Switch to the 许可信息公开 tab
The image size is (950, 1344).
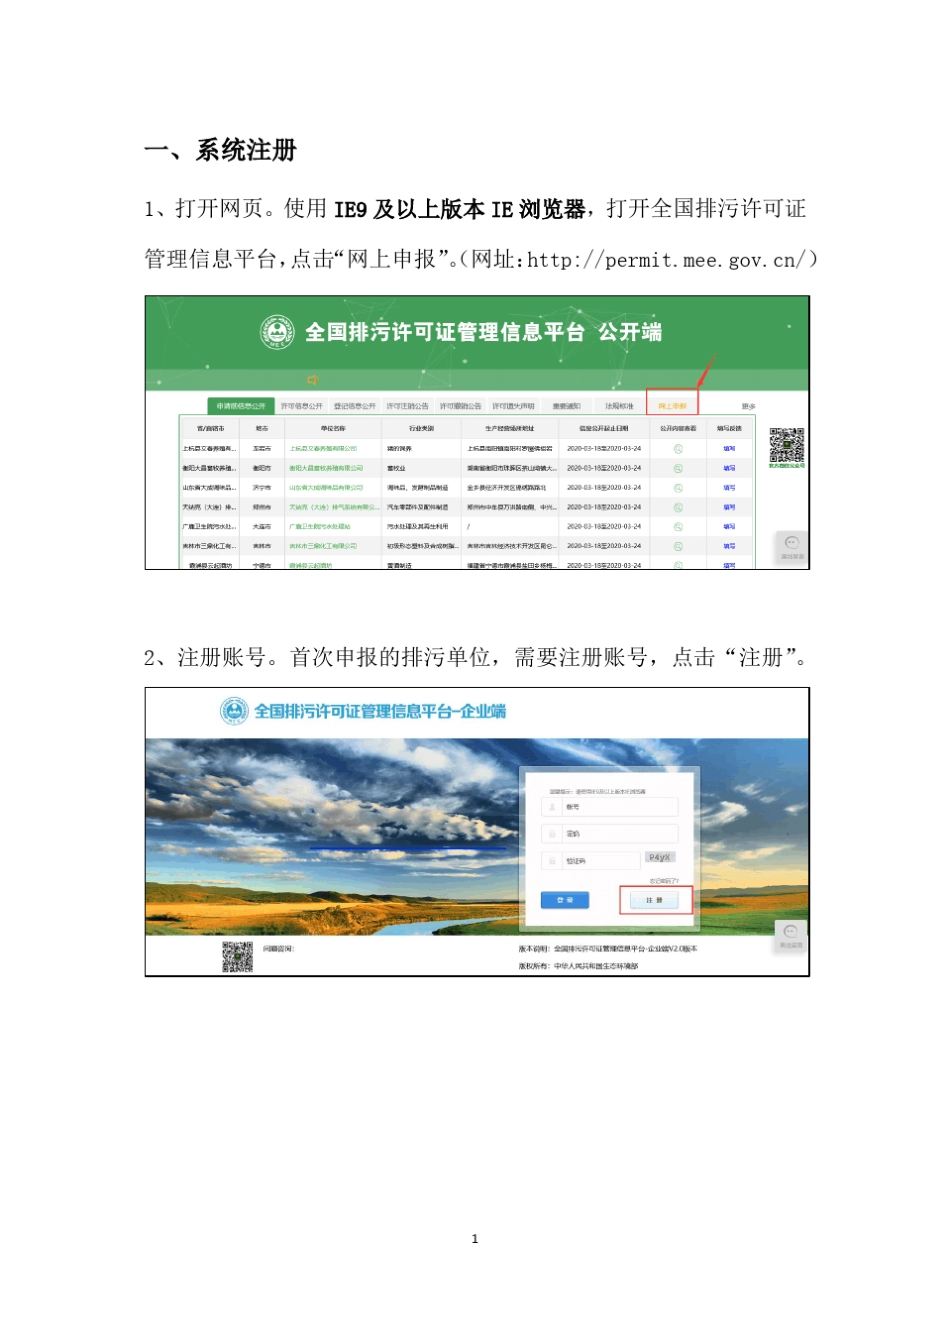(302, 407)
